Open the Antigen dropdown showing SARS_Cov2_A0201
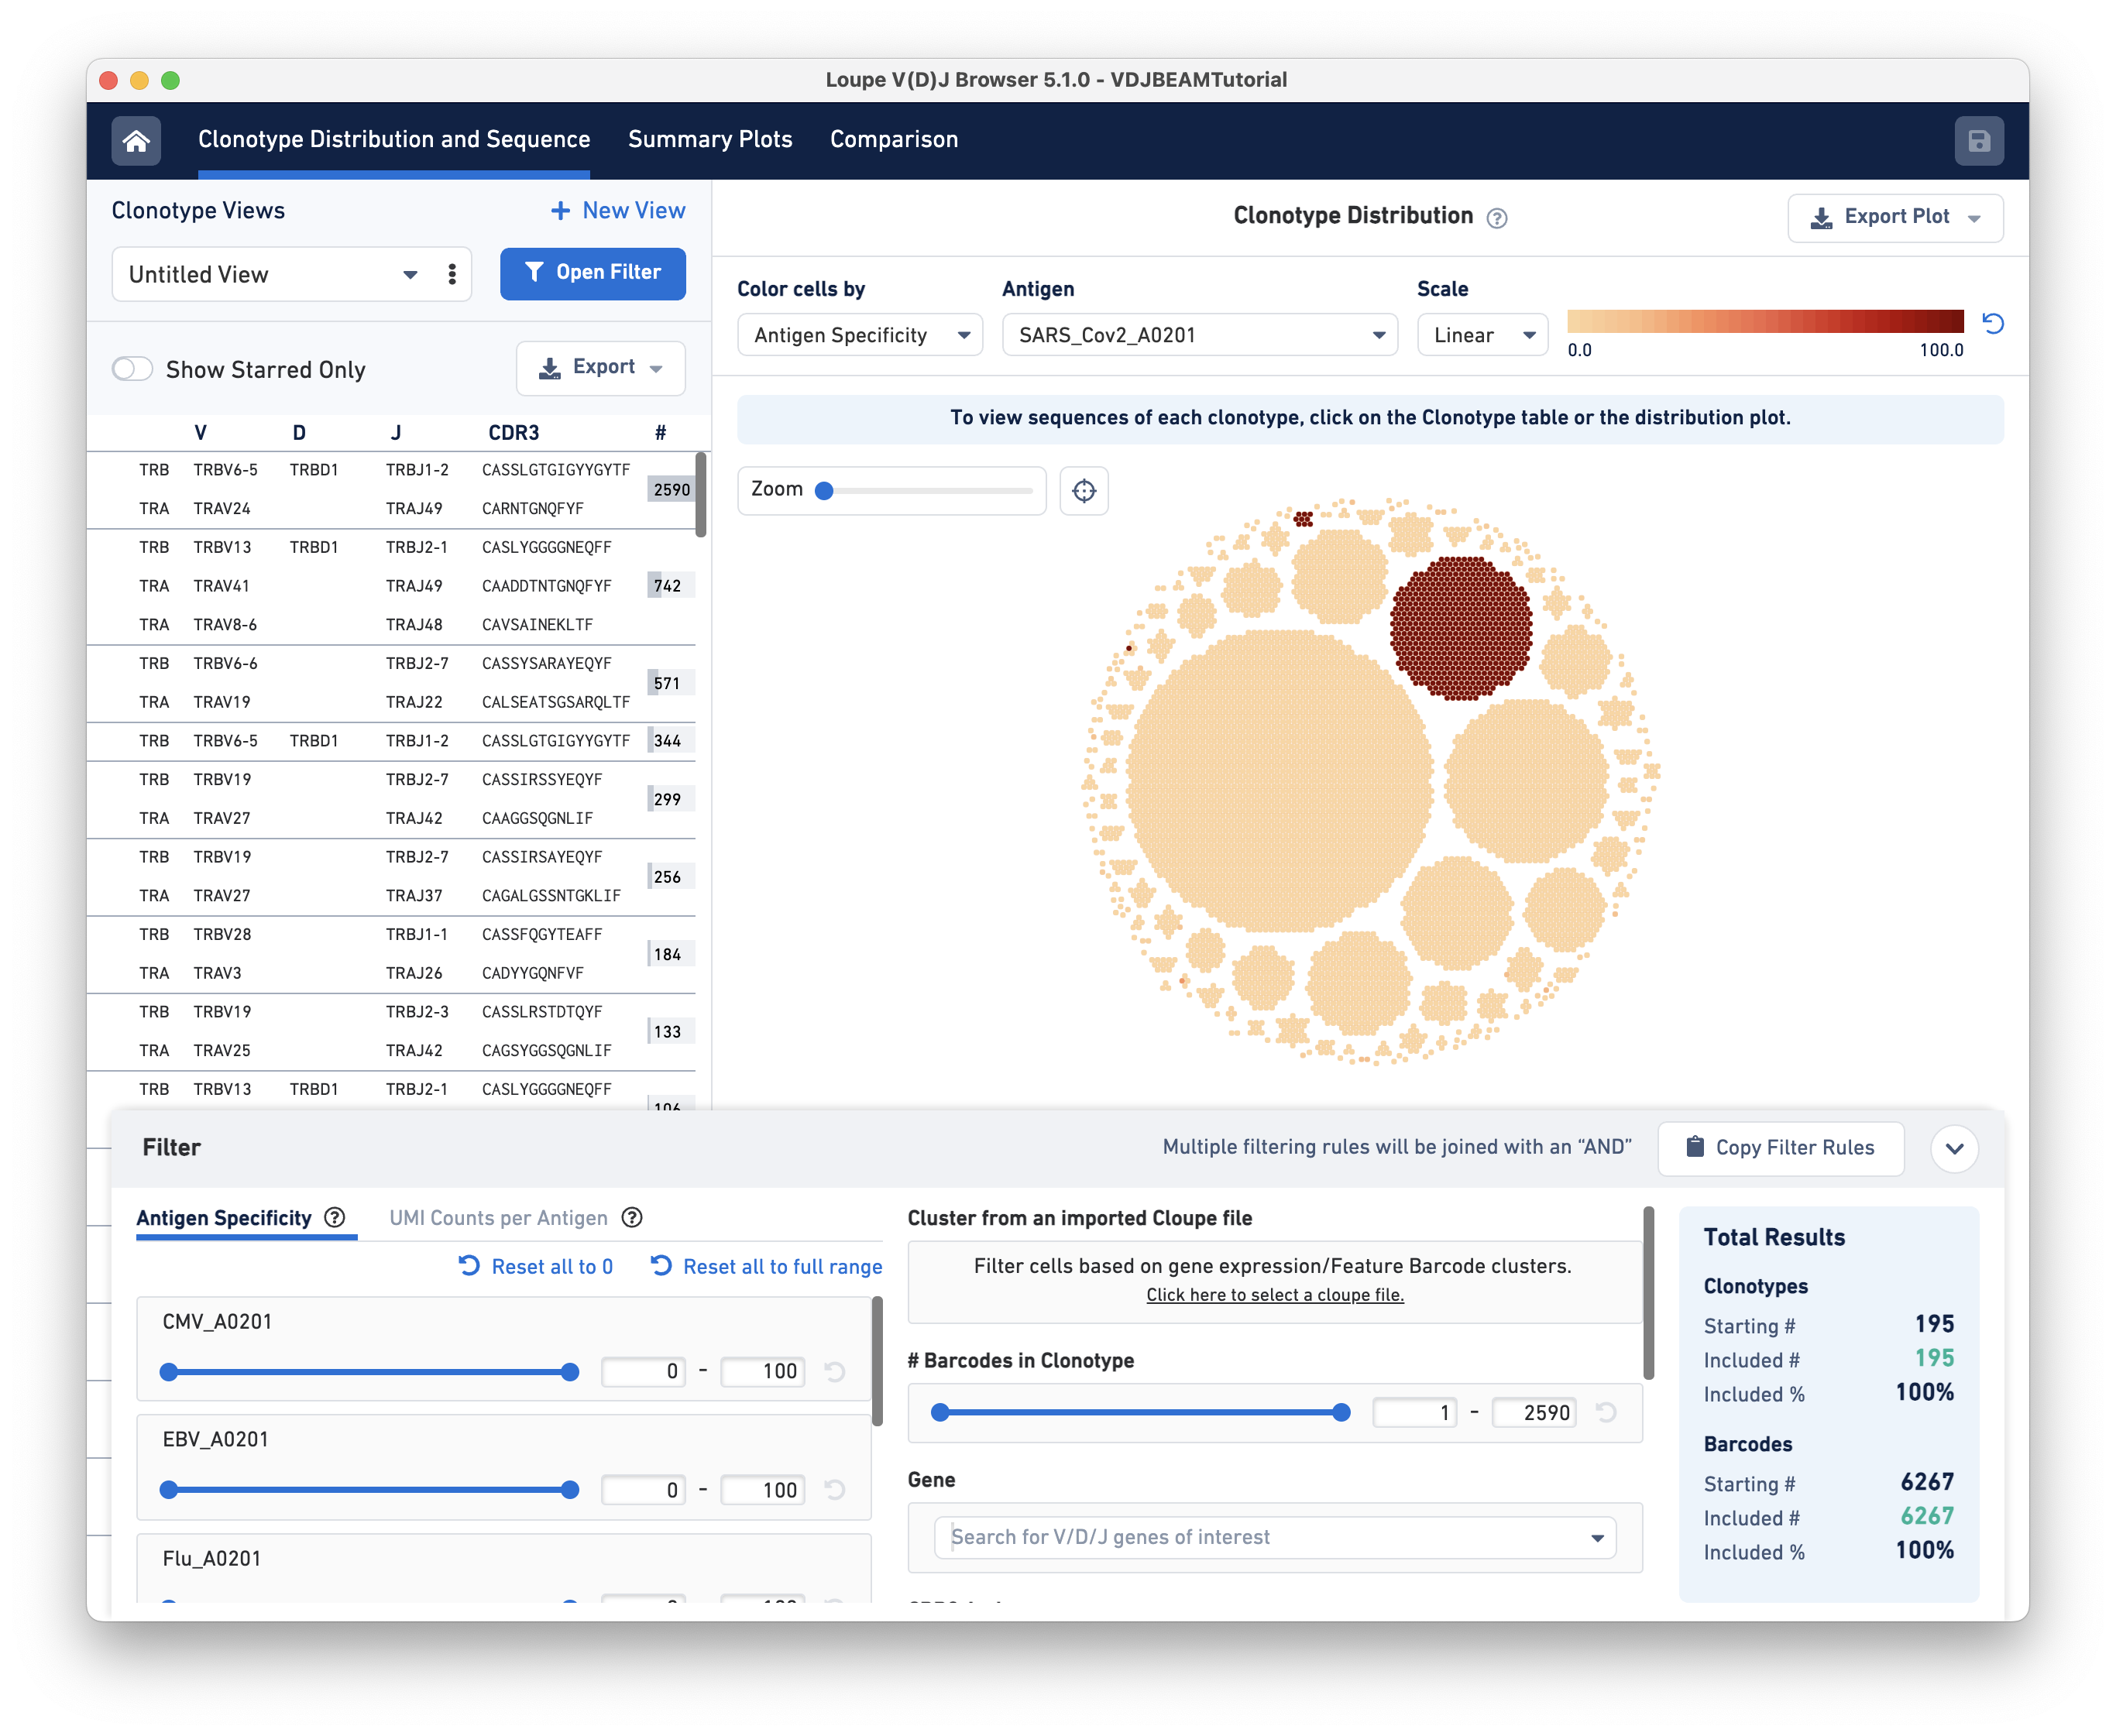The width and height of the screenshot is (2116, 1736). tap(1199, 334)
